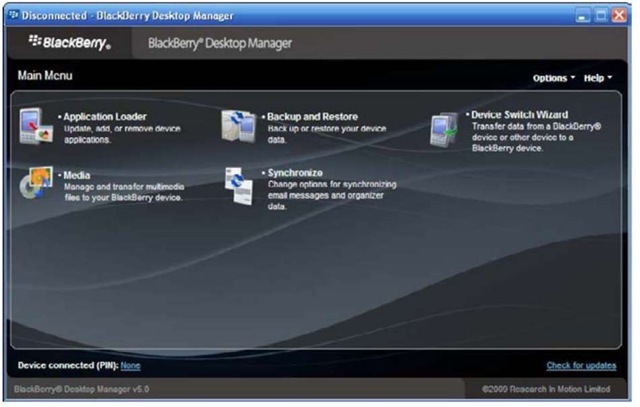Click 'Update, add, or remove device applications' text
The height and width of the screenshot is (407, 640).
(122, 134)
